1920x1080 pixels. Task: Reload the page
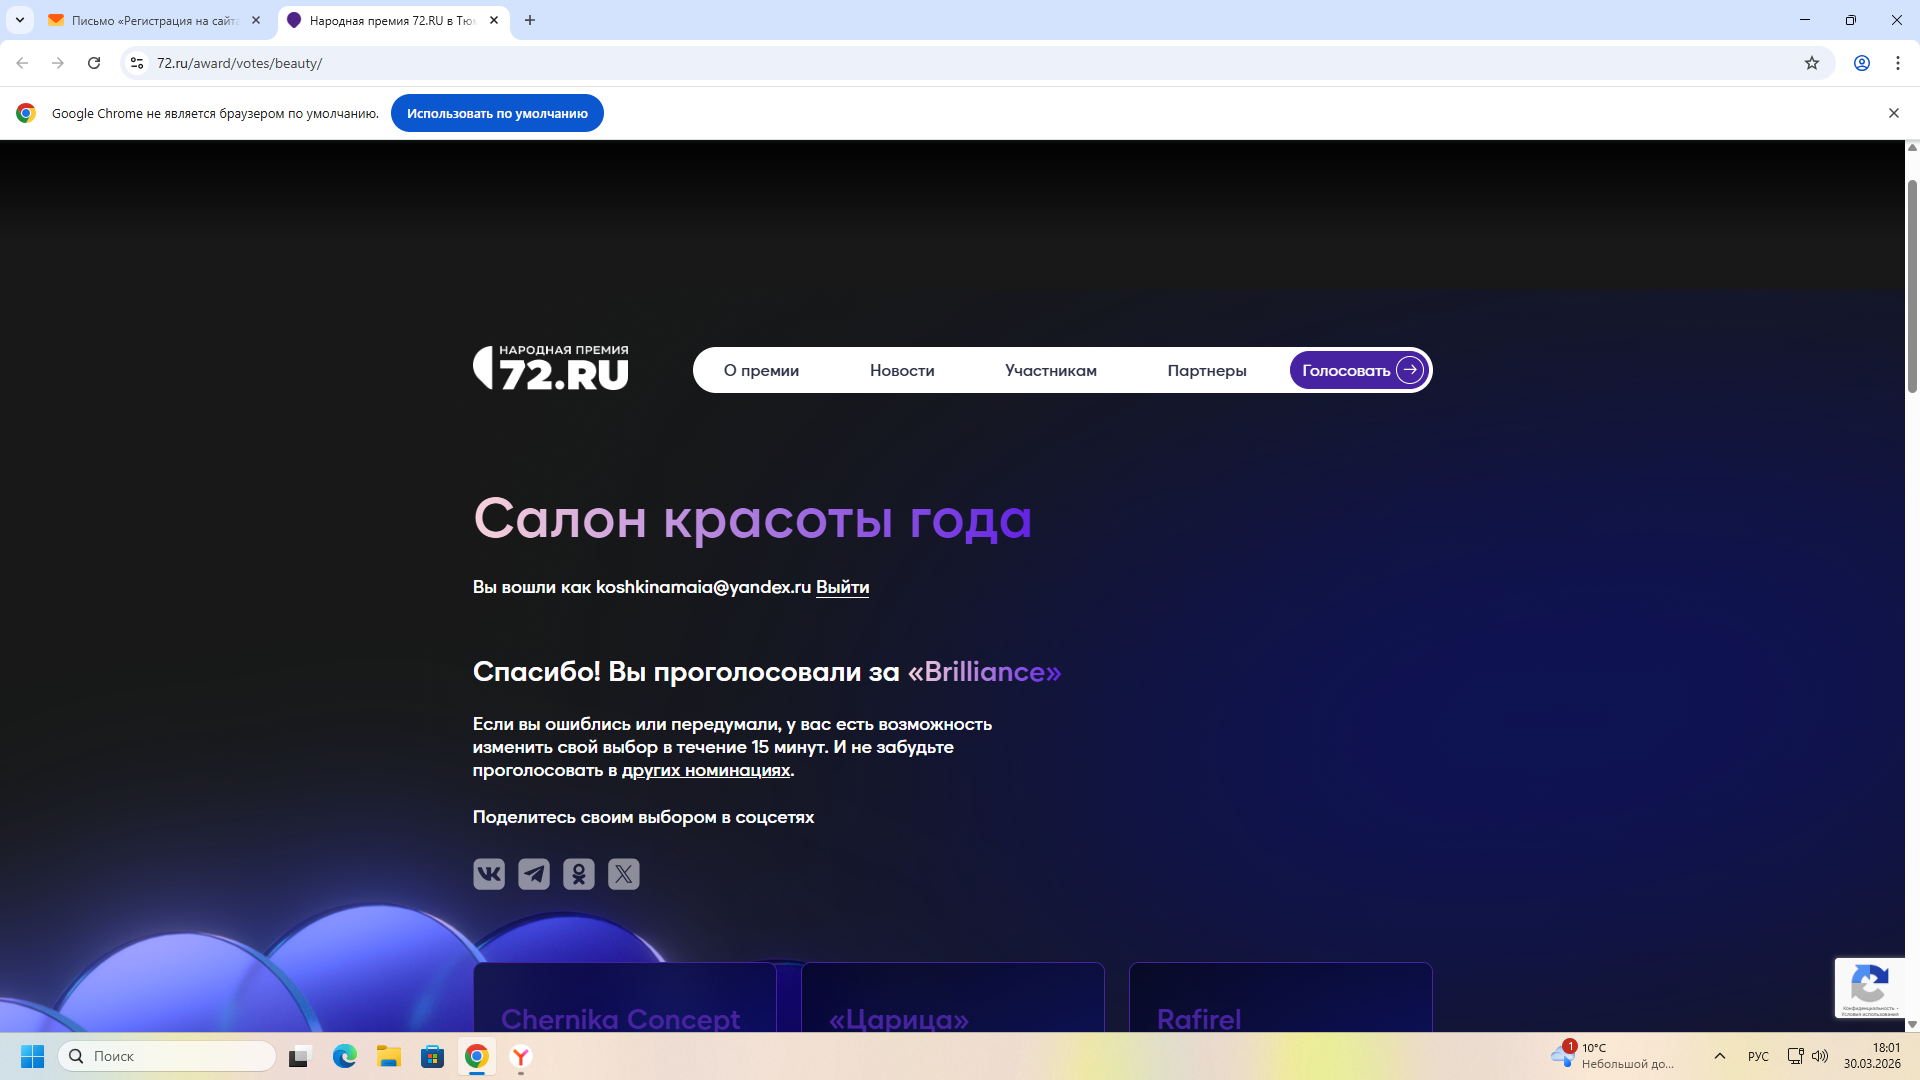[x=94, y=63]
